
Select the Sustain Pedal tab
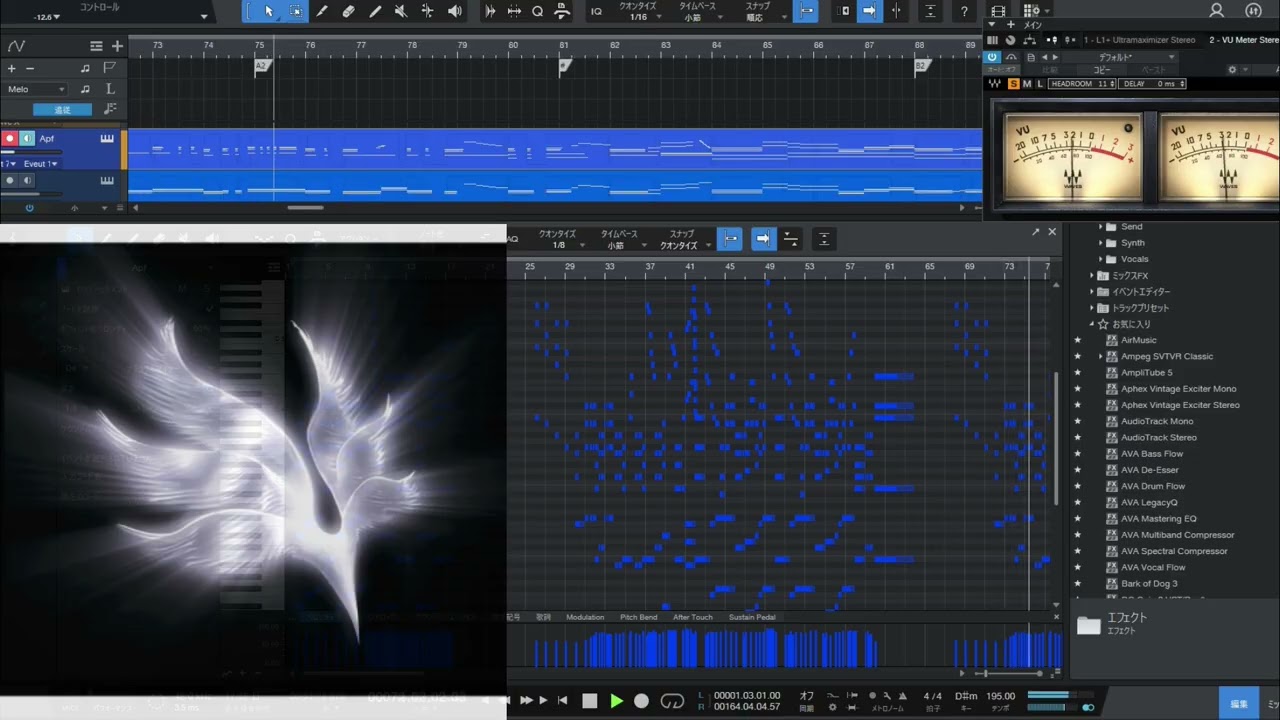click(752, 617)
